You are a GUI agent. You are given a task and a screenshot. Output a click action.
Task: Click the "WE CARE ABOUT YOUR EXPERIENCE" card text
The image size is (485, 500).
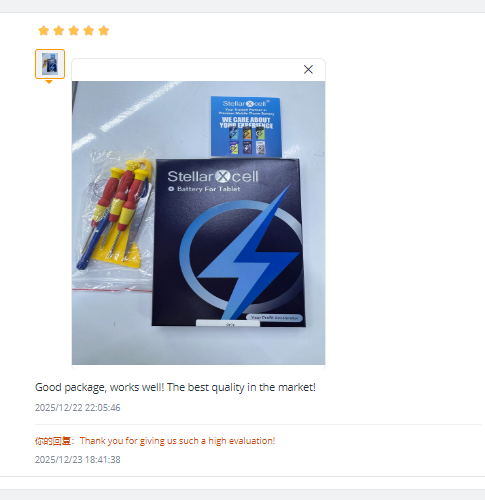[246, 123]
